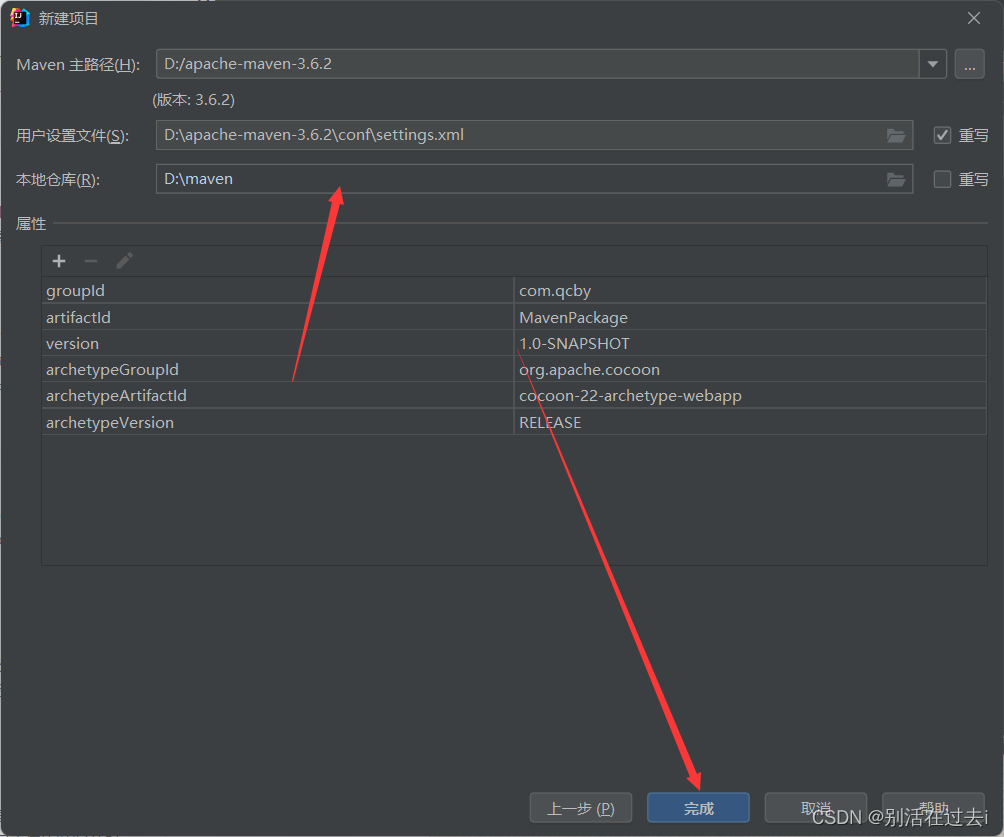Select the archetypeGroupId property name
Viewport: 1004px width, 837px height.
pyautogui.click(x=112, y=370)
